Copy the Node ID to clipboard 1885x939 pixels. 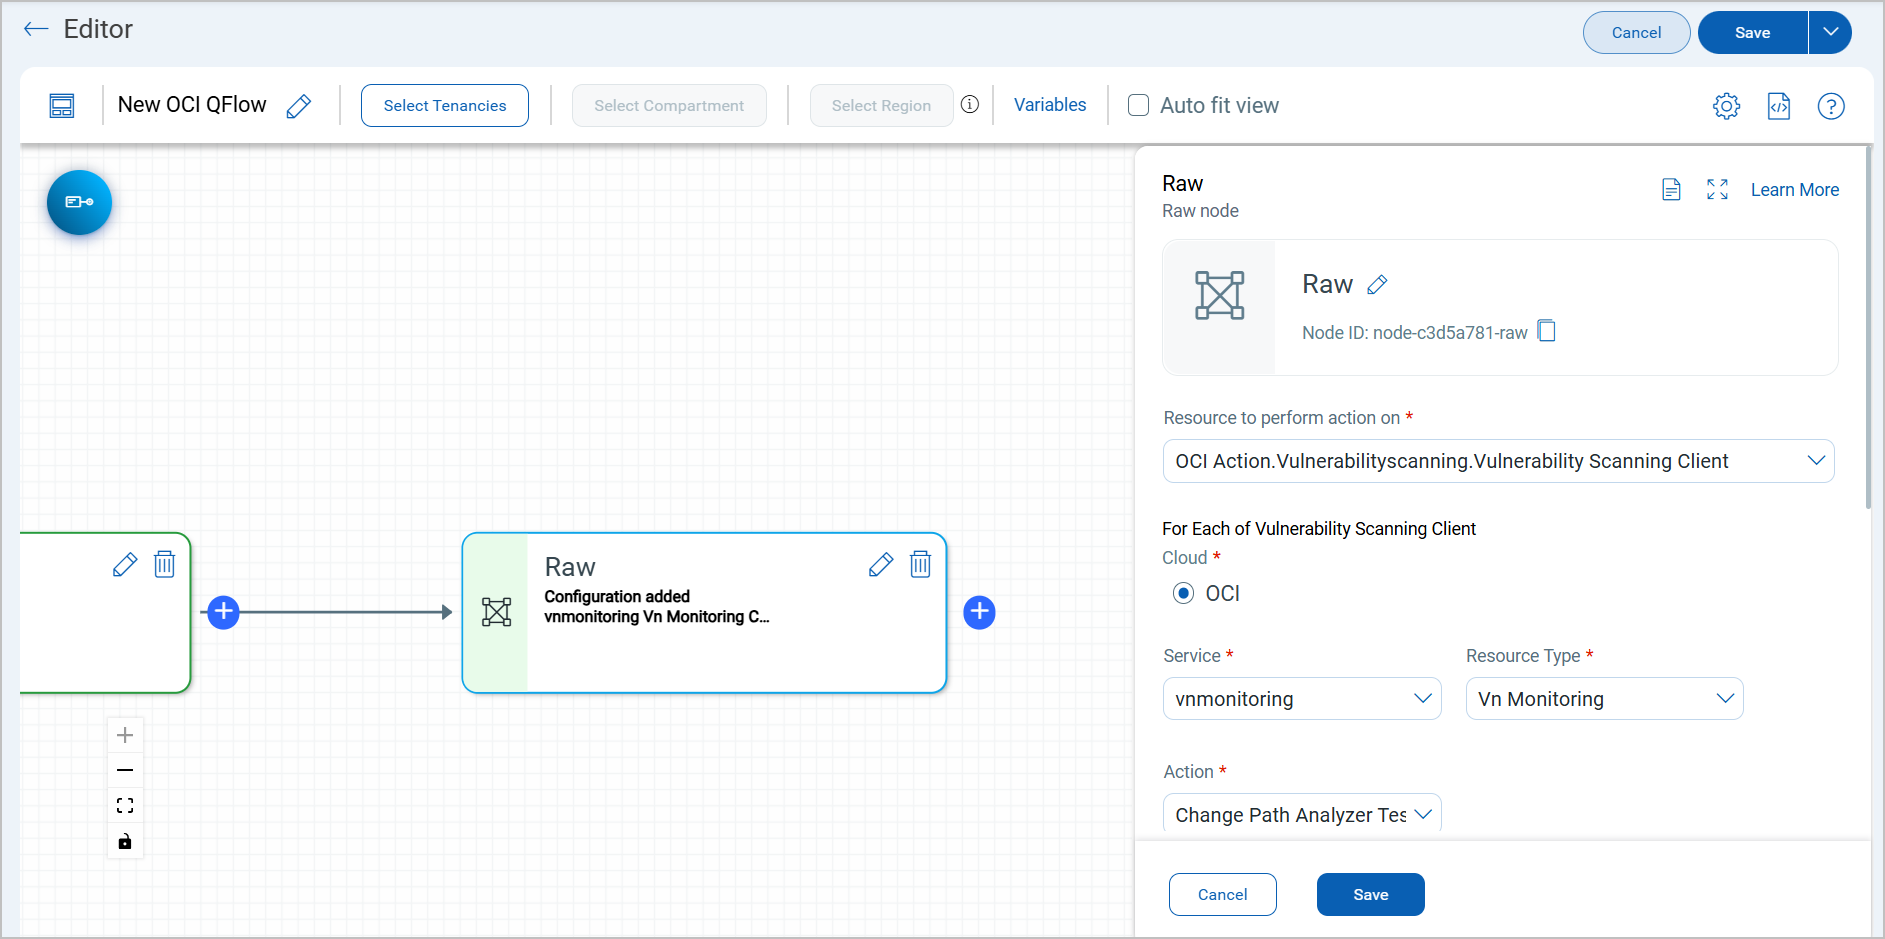click(1546, 331)
